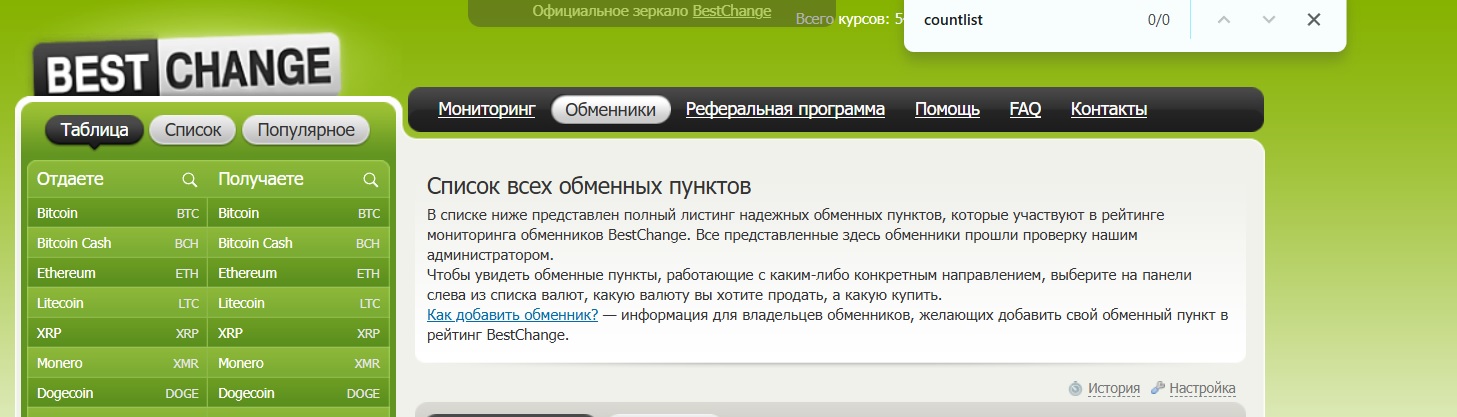Select Ethereum in the Получаете column

point(299,273)
